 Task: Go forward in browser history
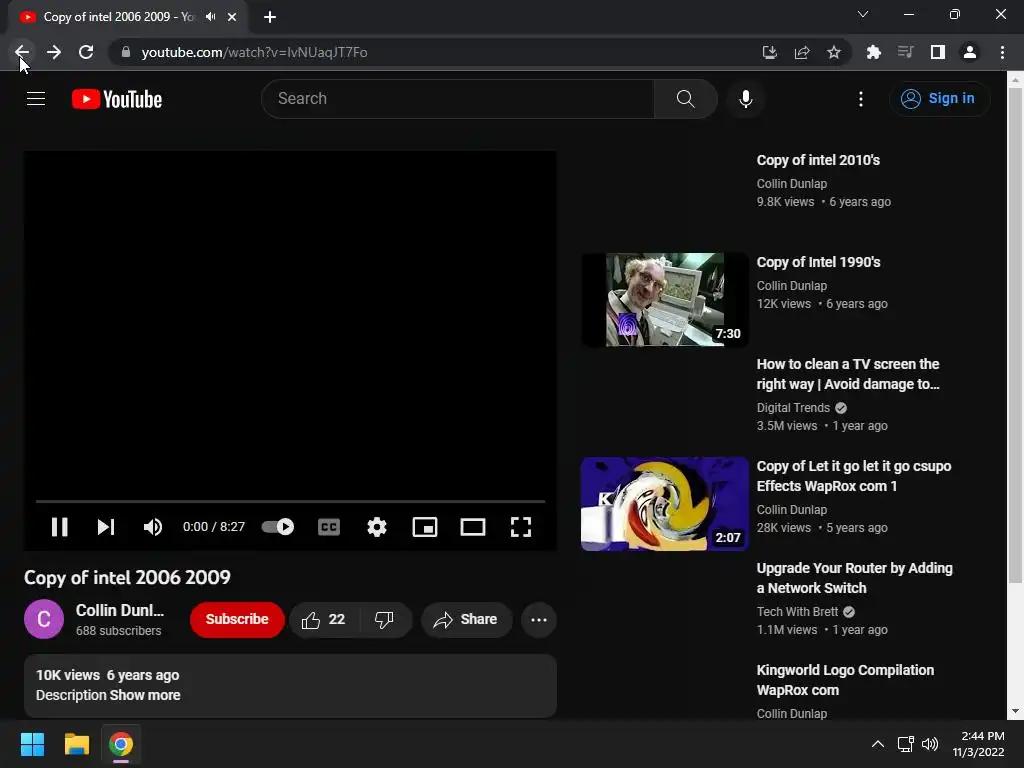54,52
